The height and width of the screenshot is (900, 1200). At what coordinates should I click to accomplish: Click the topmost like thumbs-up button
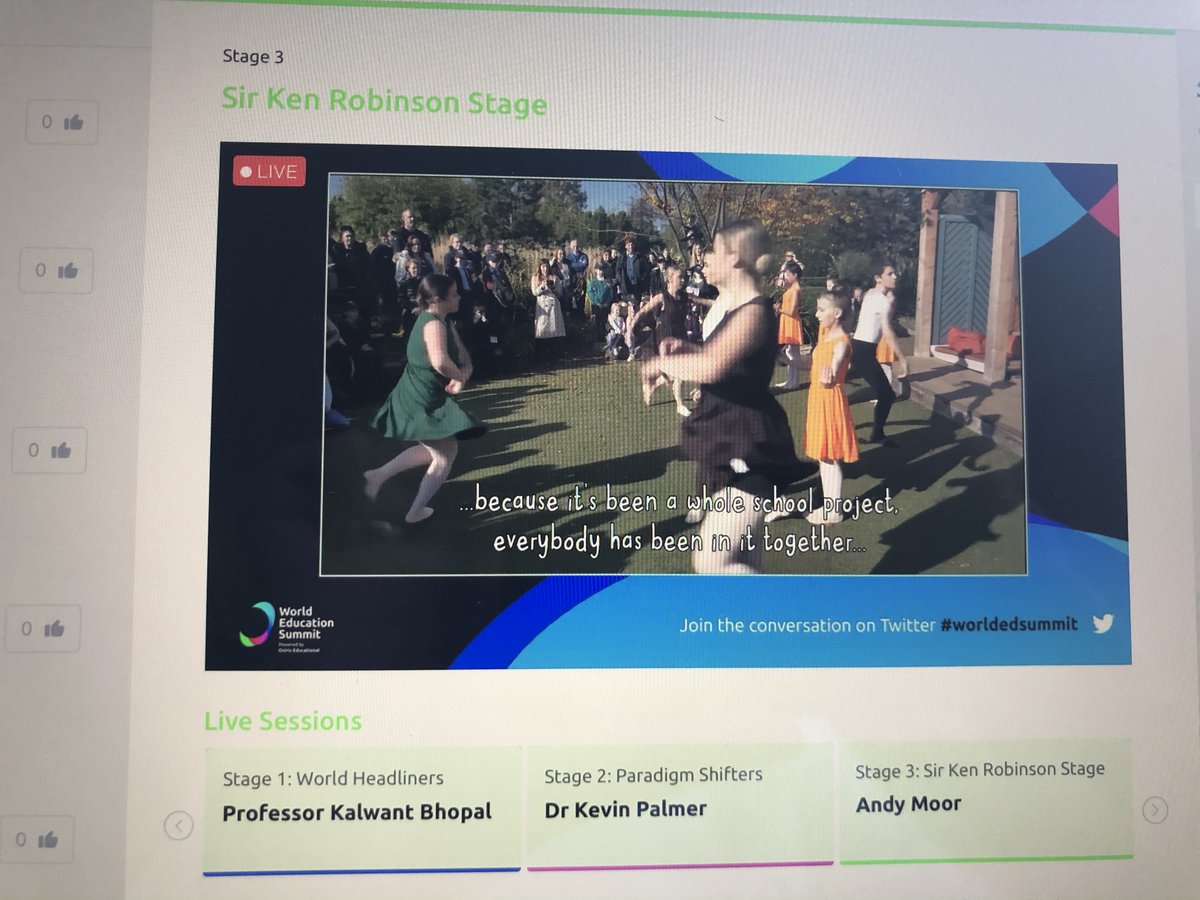point(62,122)
